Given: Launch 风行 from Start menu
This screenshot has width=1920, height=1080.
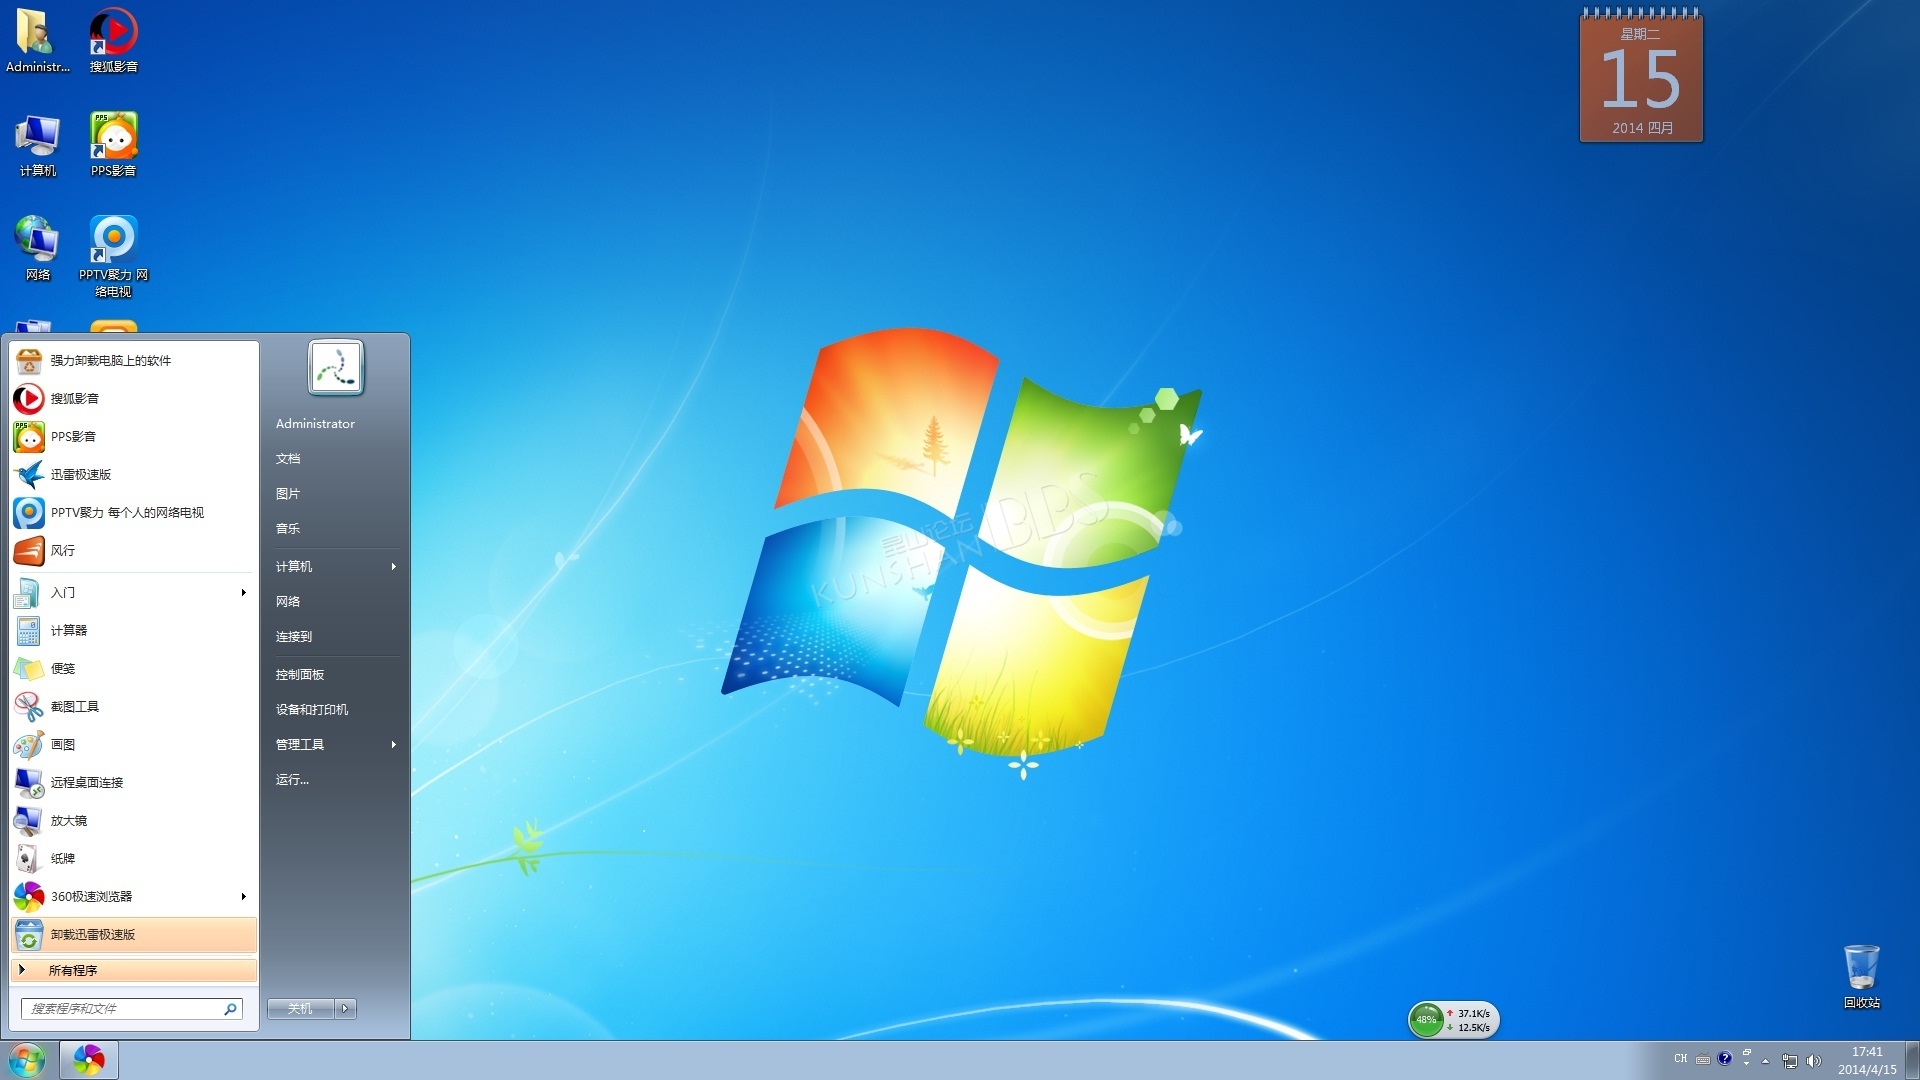Looking at the screenshot, I should pyautogui.click(x=134, y=551).
